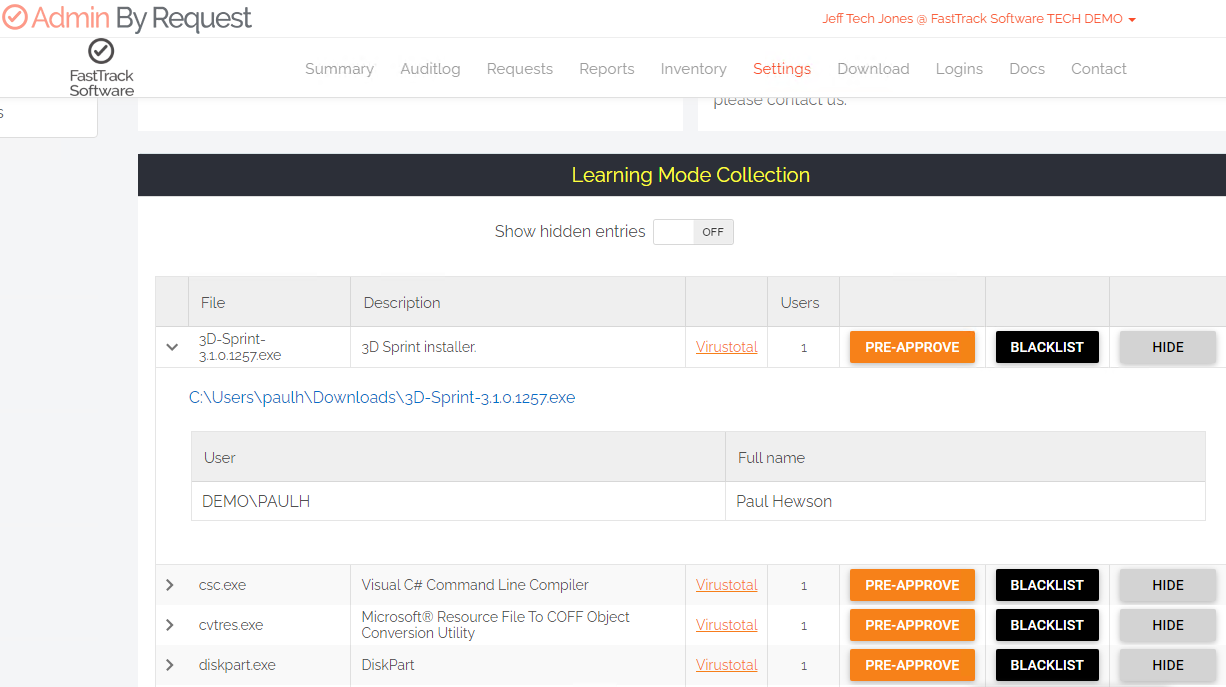Click the Admin By Request logo

tap(127, 18)
